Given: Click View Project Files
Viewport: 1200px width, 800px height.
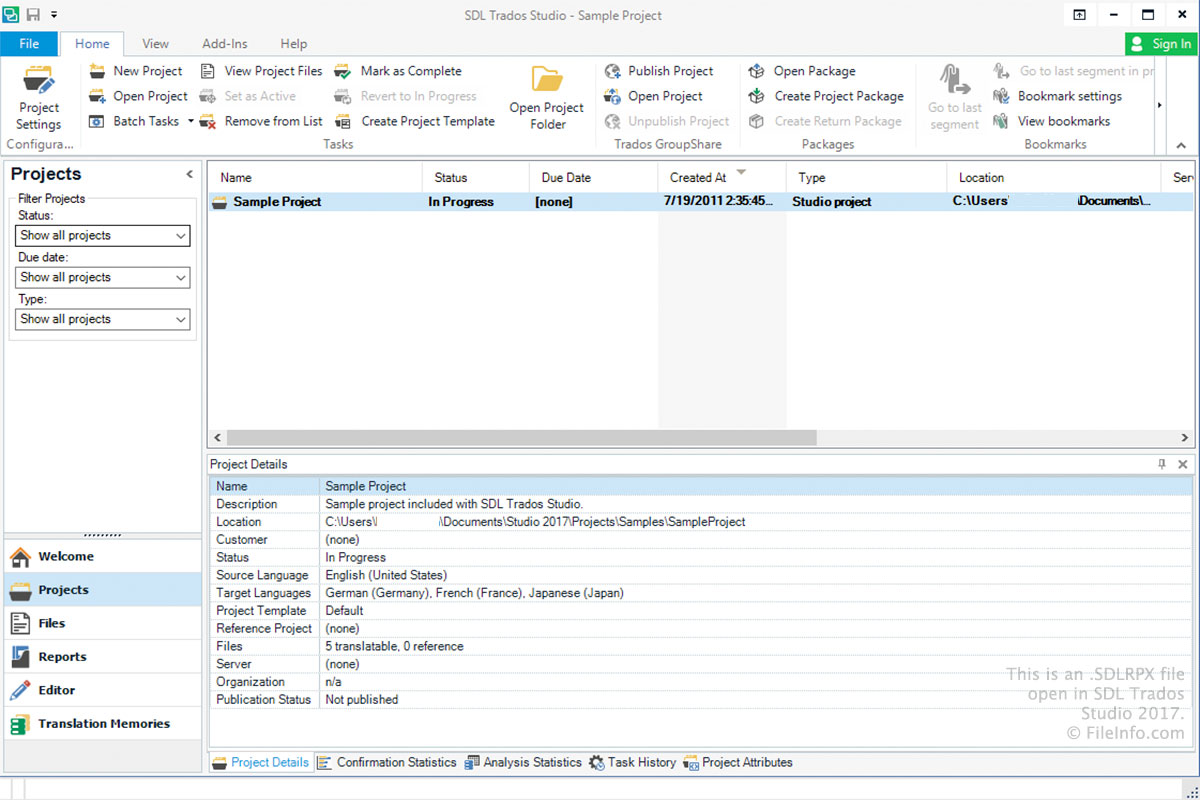Looking at the screenshot, I should 261,71.
